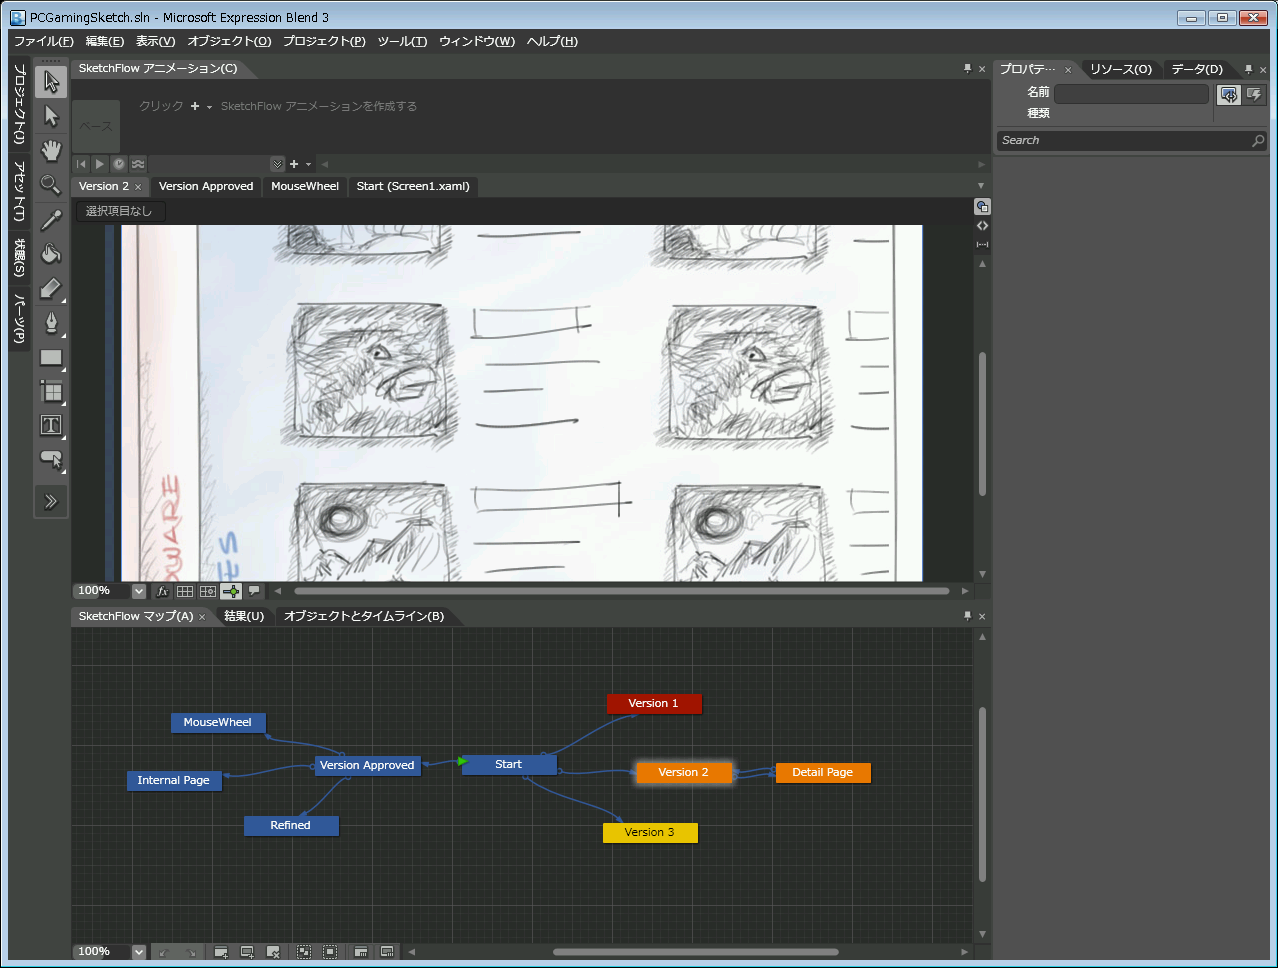Open the SketchFlow map zoom dropdown
Screen dimensions: 1278x968
(139, 952)
